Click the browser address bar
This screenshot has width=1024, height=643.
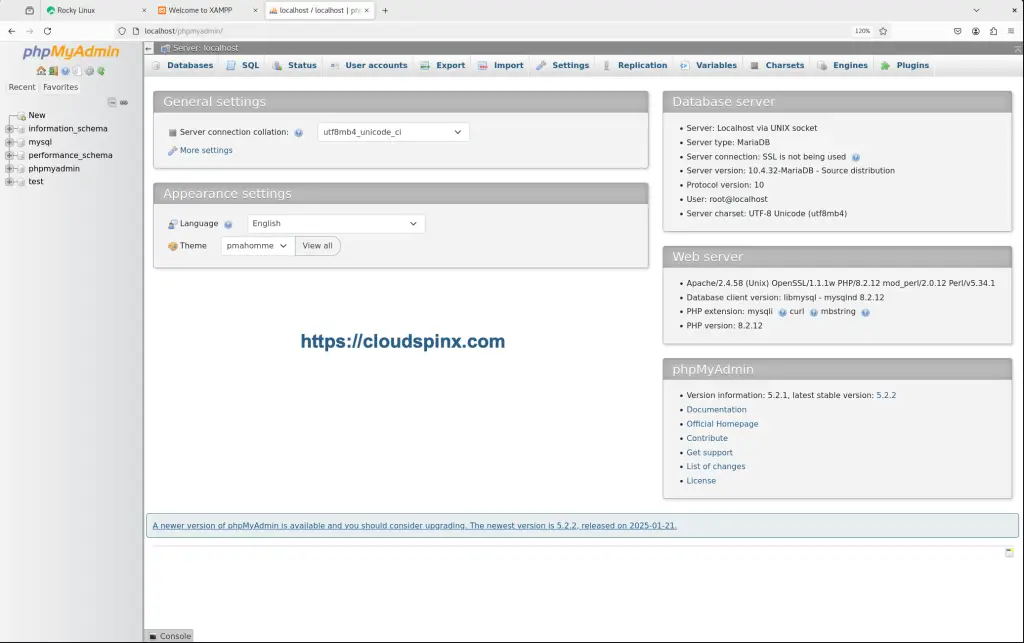click(300, 30)
